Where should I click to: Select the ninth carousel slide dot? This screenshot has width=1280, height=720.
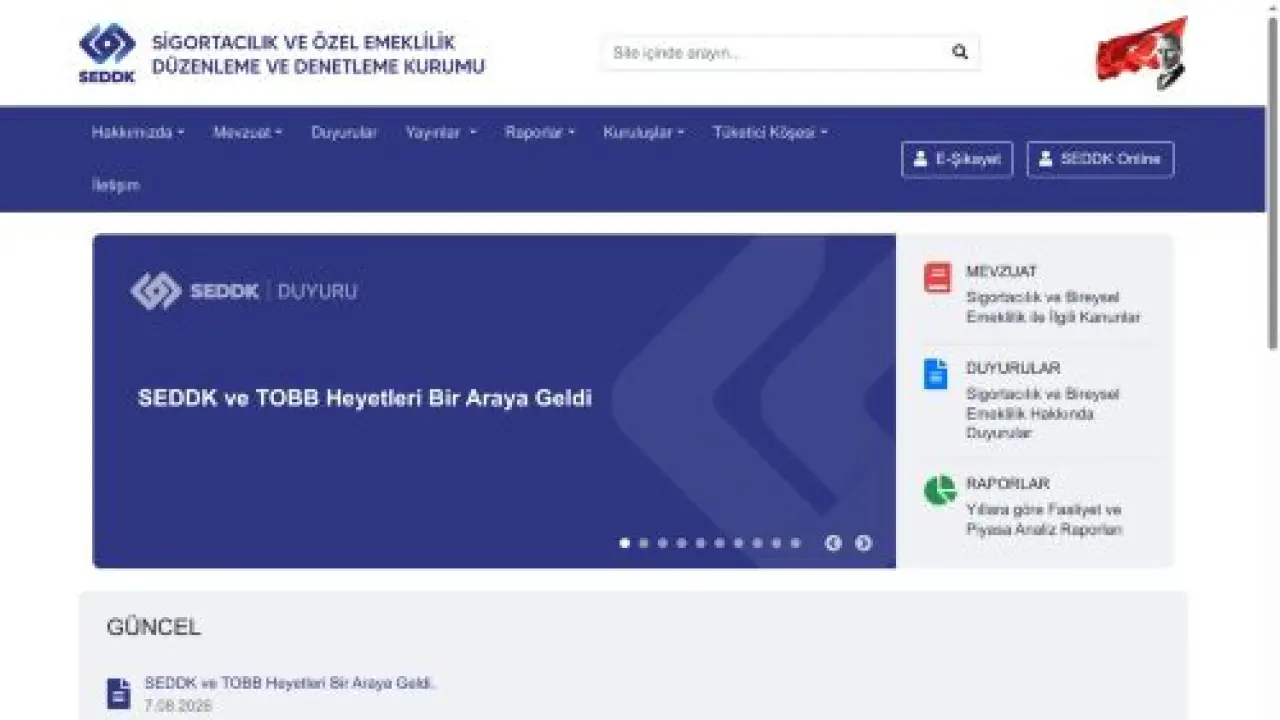pyautogui.click(x=777, y=543)
